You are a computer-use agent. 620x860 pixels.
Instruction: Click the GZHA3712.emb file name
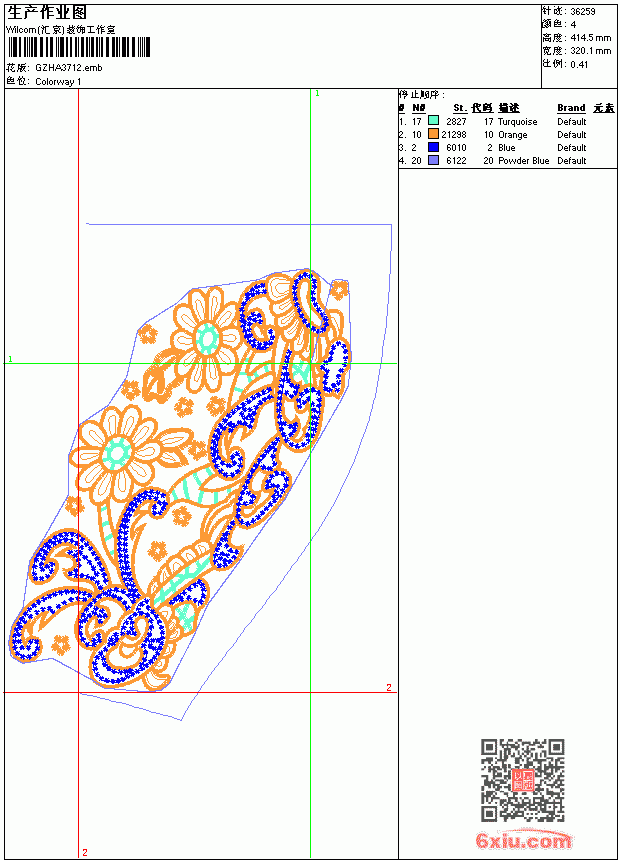[69, 68]
